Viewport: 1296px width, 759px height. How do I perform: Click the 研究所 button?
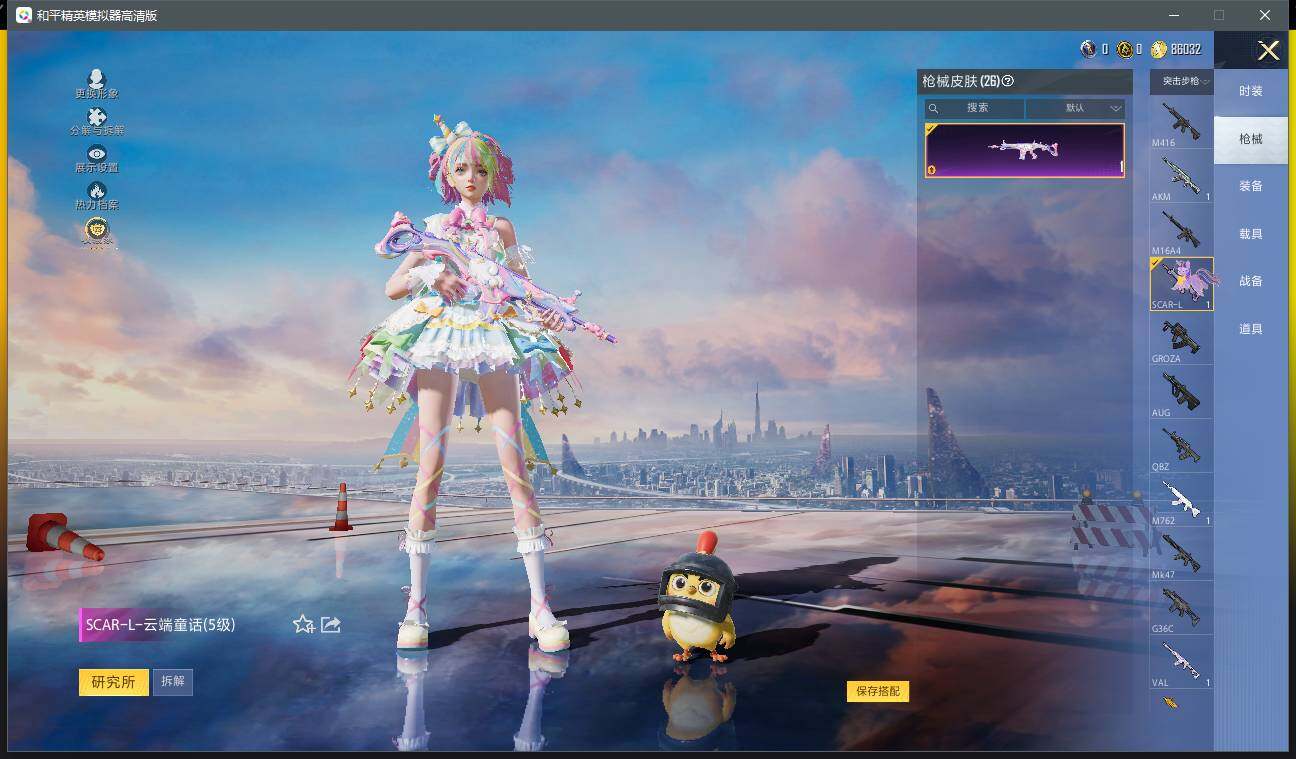point(113,682)
